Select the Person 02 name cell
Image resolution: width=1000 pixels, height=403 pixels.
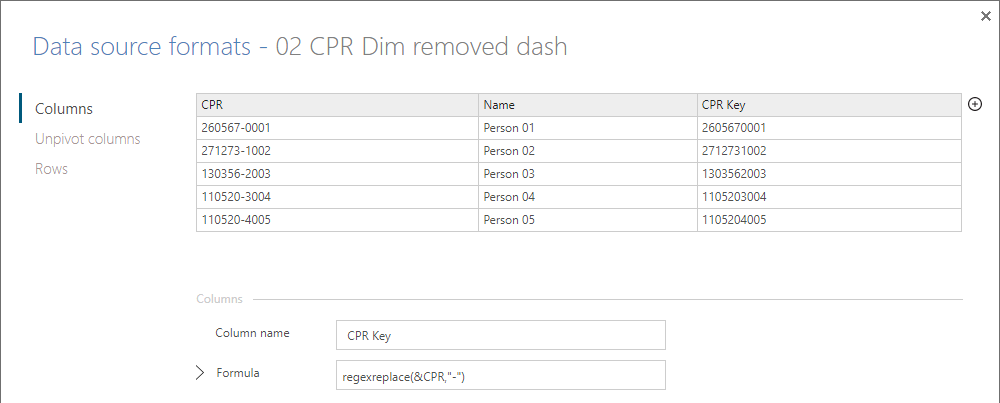(588, 151)
